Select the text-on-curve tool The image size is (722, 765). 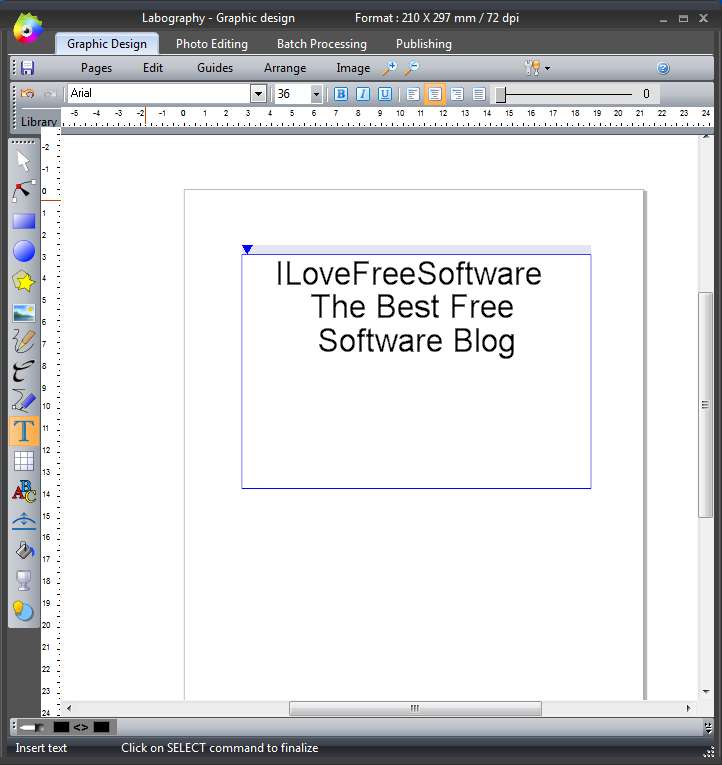23,521
